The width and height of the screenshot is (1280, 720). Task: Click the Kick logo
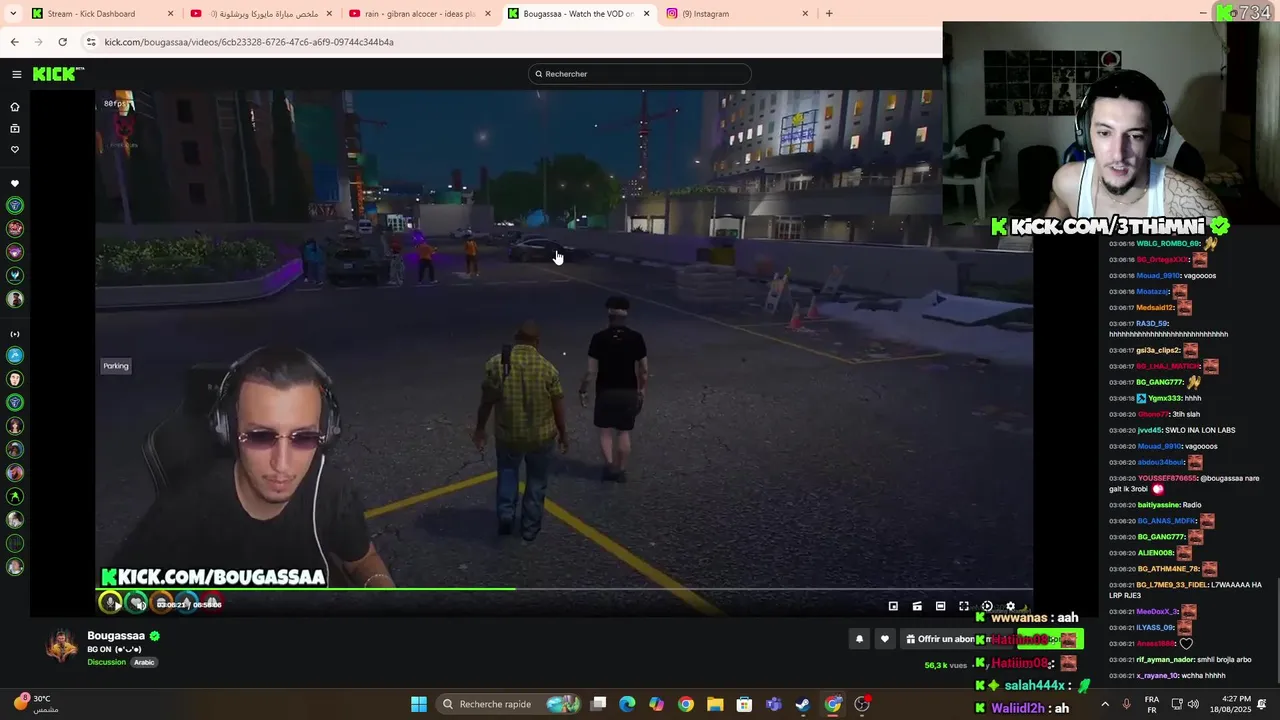click(x=58, y=74)
